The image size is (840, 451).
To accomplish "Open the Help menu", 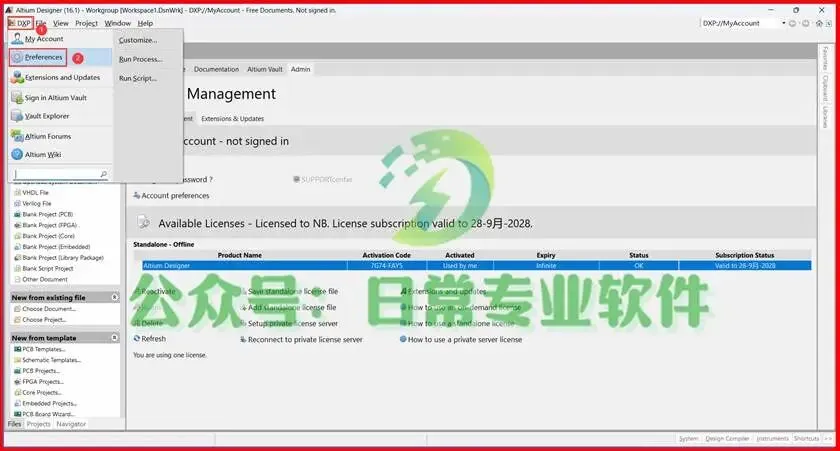I will tap(145, 24).
